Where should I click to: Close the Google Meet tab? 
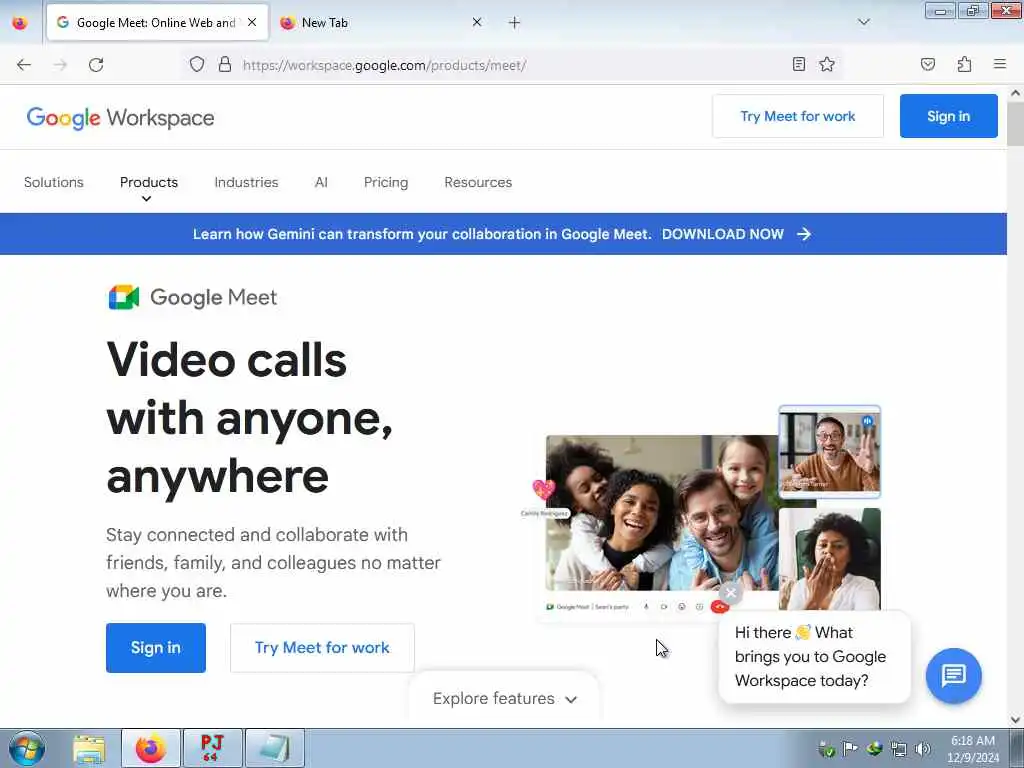252,22
